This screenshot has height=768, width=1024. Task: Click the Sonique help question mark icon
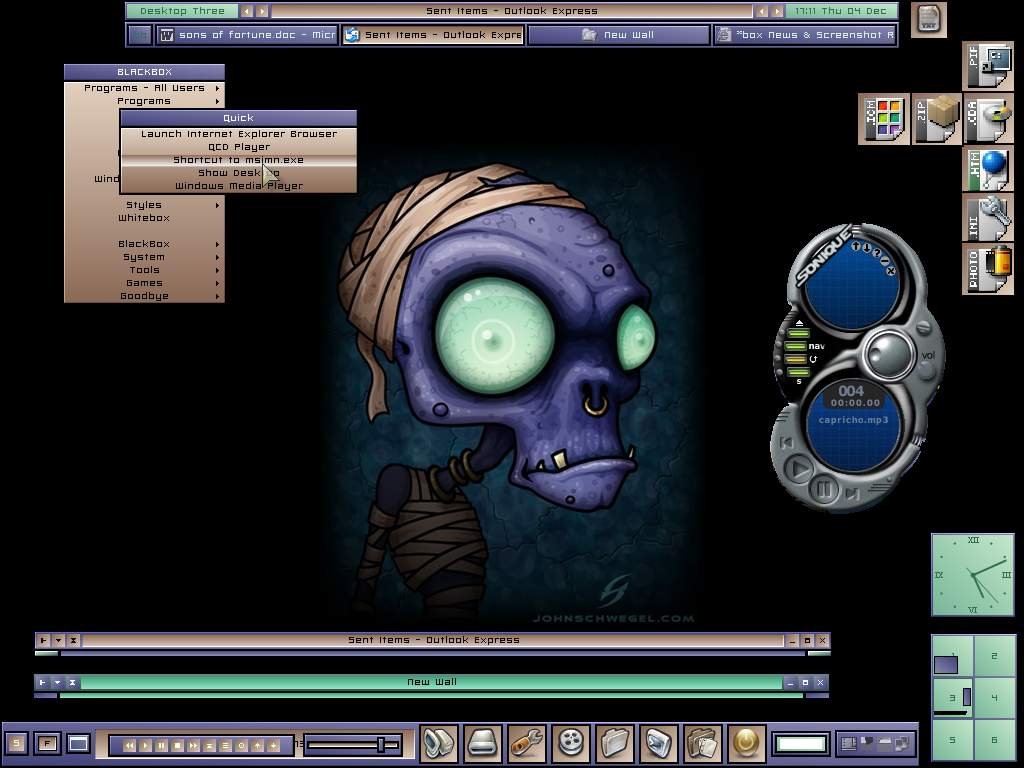[876, 253]
